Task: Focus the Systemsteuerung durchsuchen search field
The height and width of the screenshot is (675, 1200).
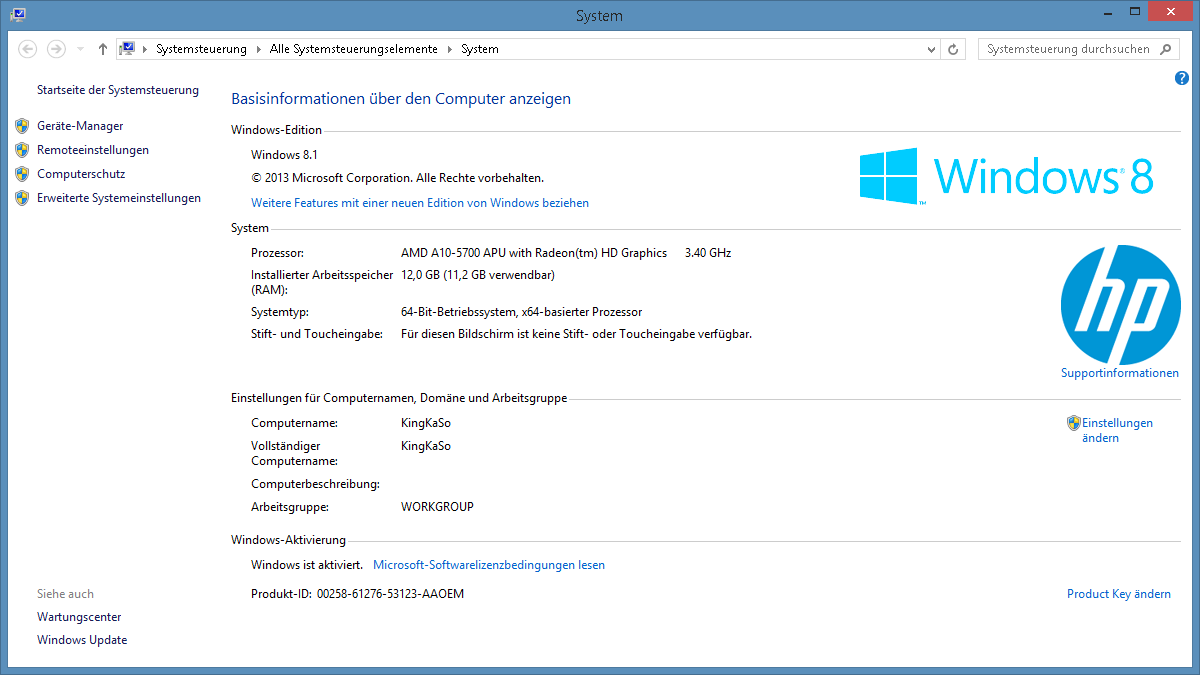Action: click(x=1067, y=49)
